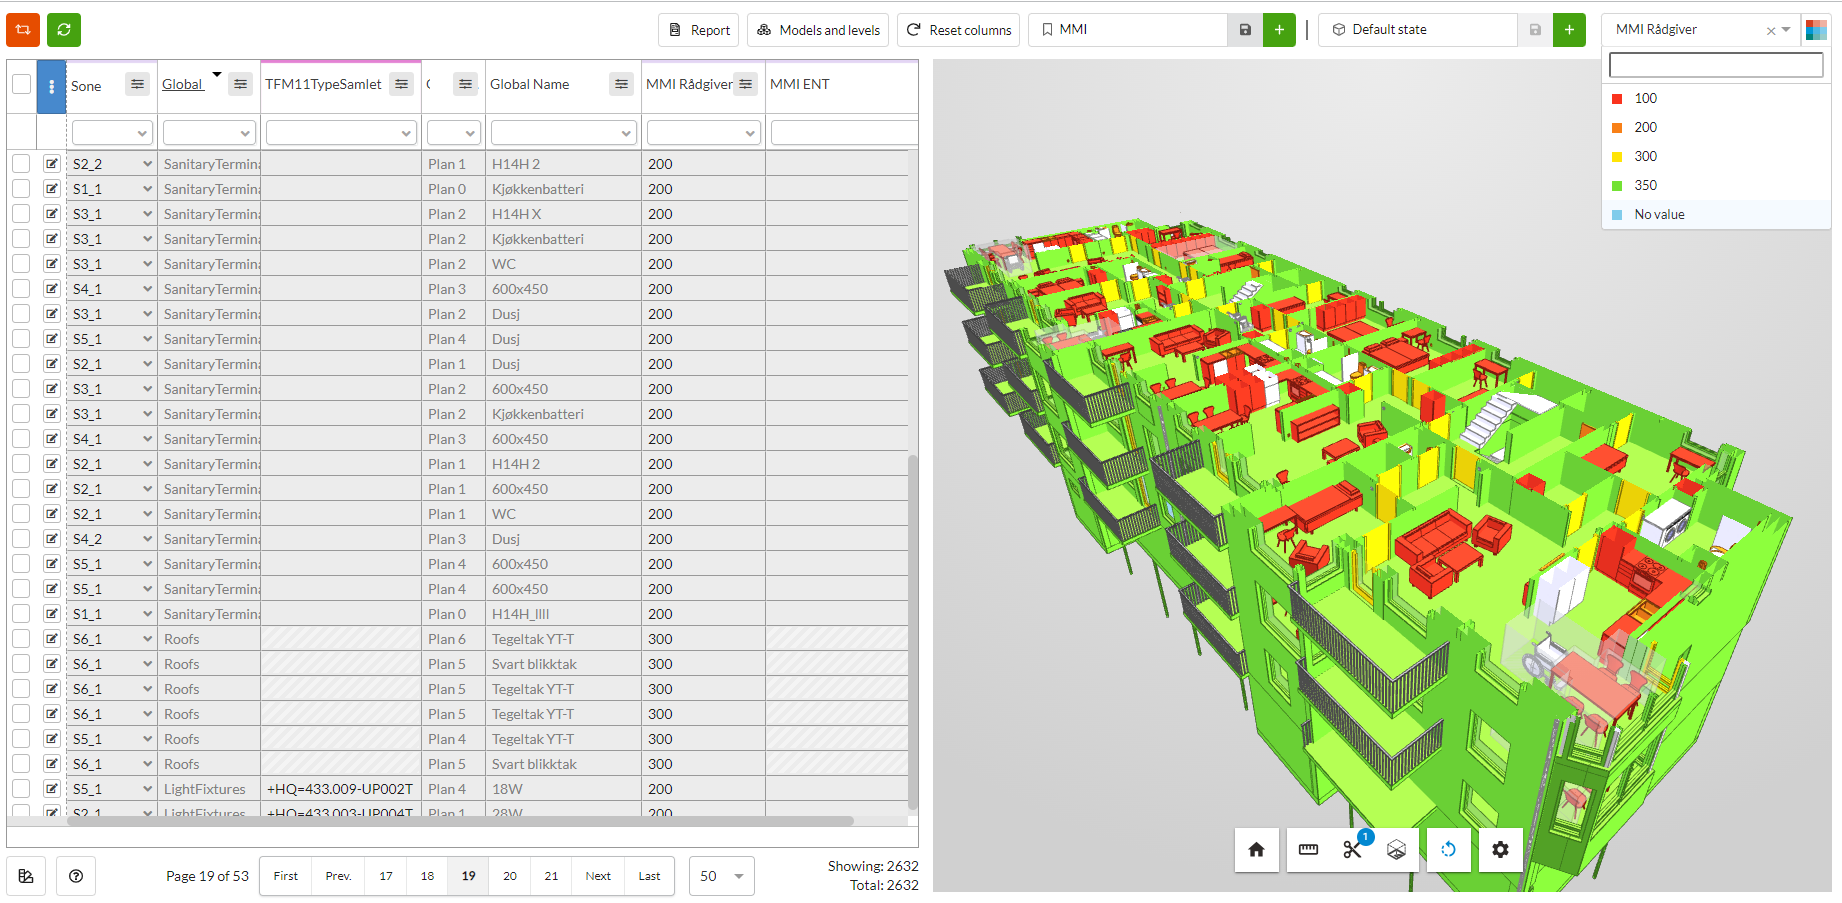This screenshot has height=903, width=1842.
Task: Click the orange sync icon button
Action: click(x=23, y=30)
